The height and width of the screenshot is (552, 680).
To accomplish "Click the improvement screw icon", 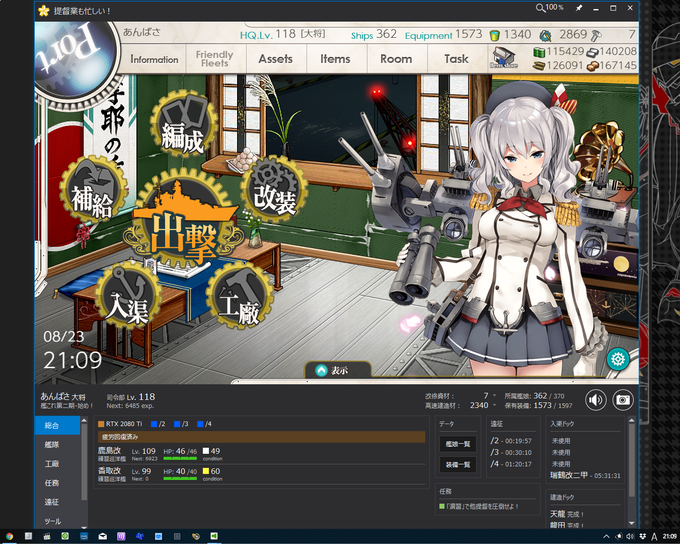I will pyautogui.click(x=596, y=35).
